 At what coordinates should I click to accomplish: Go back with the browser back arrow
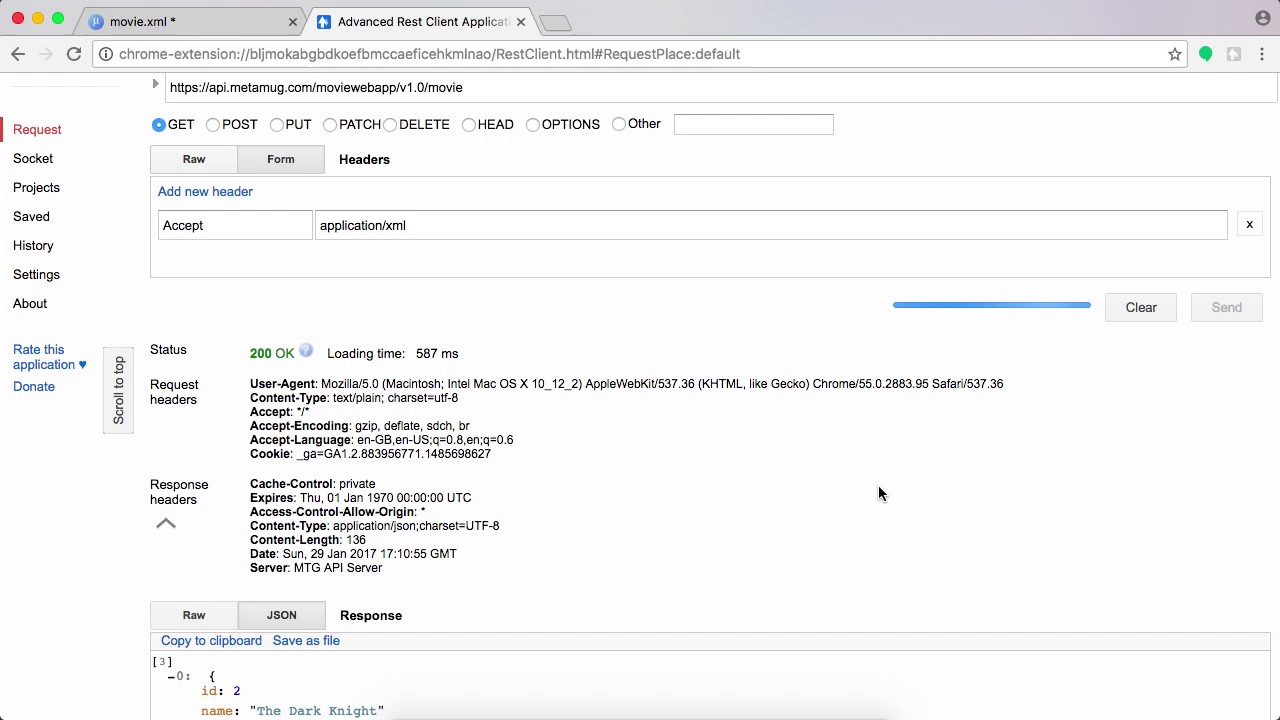[x=18, y=54]
